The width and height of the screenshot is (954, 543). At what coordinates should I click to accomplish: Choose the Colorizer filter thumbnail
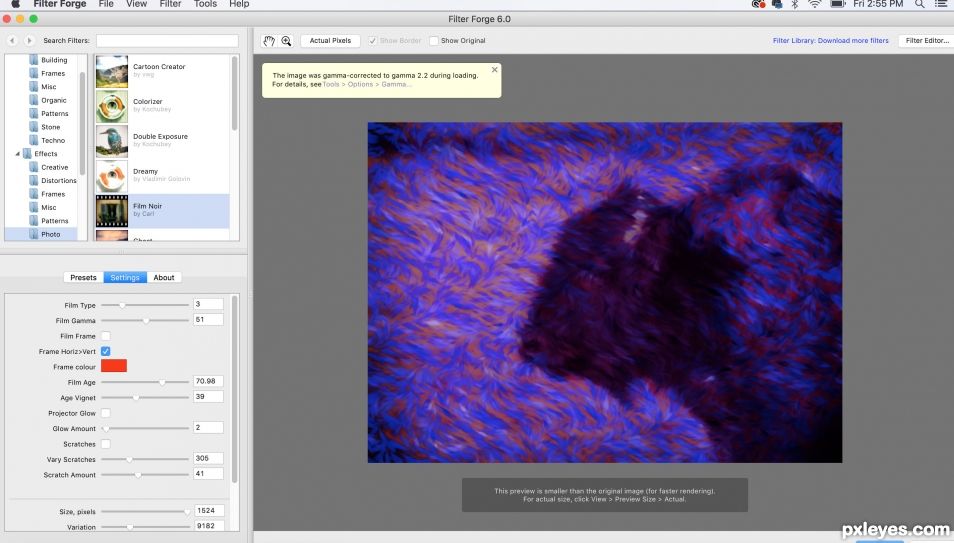[112, 106]
